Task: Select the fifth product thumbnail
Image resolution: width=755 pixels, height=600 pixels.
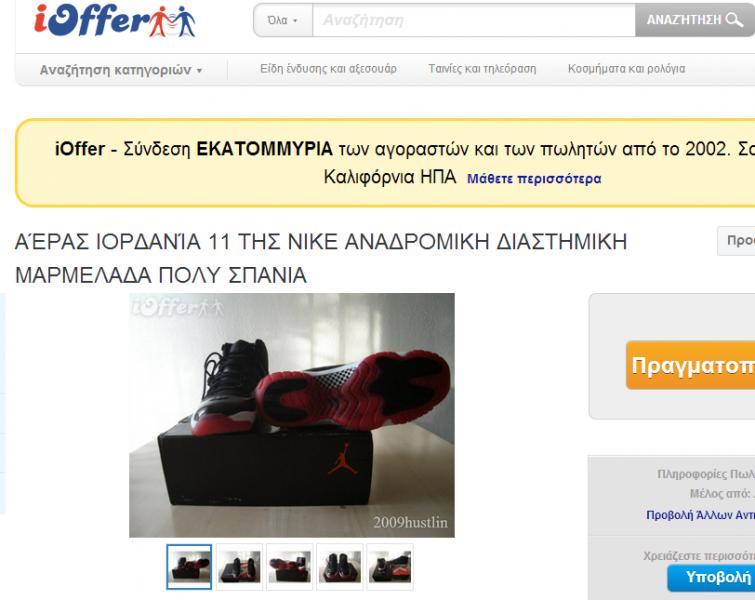Action: pos(390,567)
